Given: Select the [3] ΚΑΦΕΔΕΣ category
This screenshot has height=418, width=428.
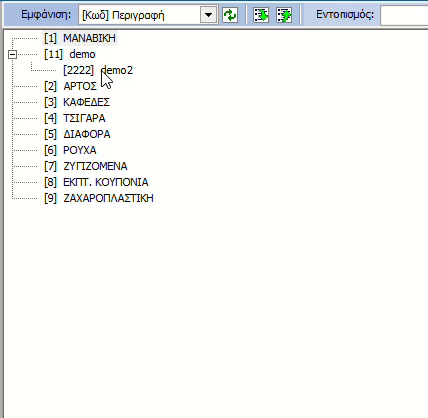Looking at the screenshot, I should click(x=77, y=102).
